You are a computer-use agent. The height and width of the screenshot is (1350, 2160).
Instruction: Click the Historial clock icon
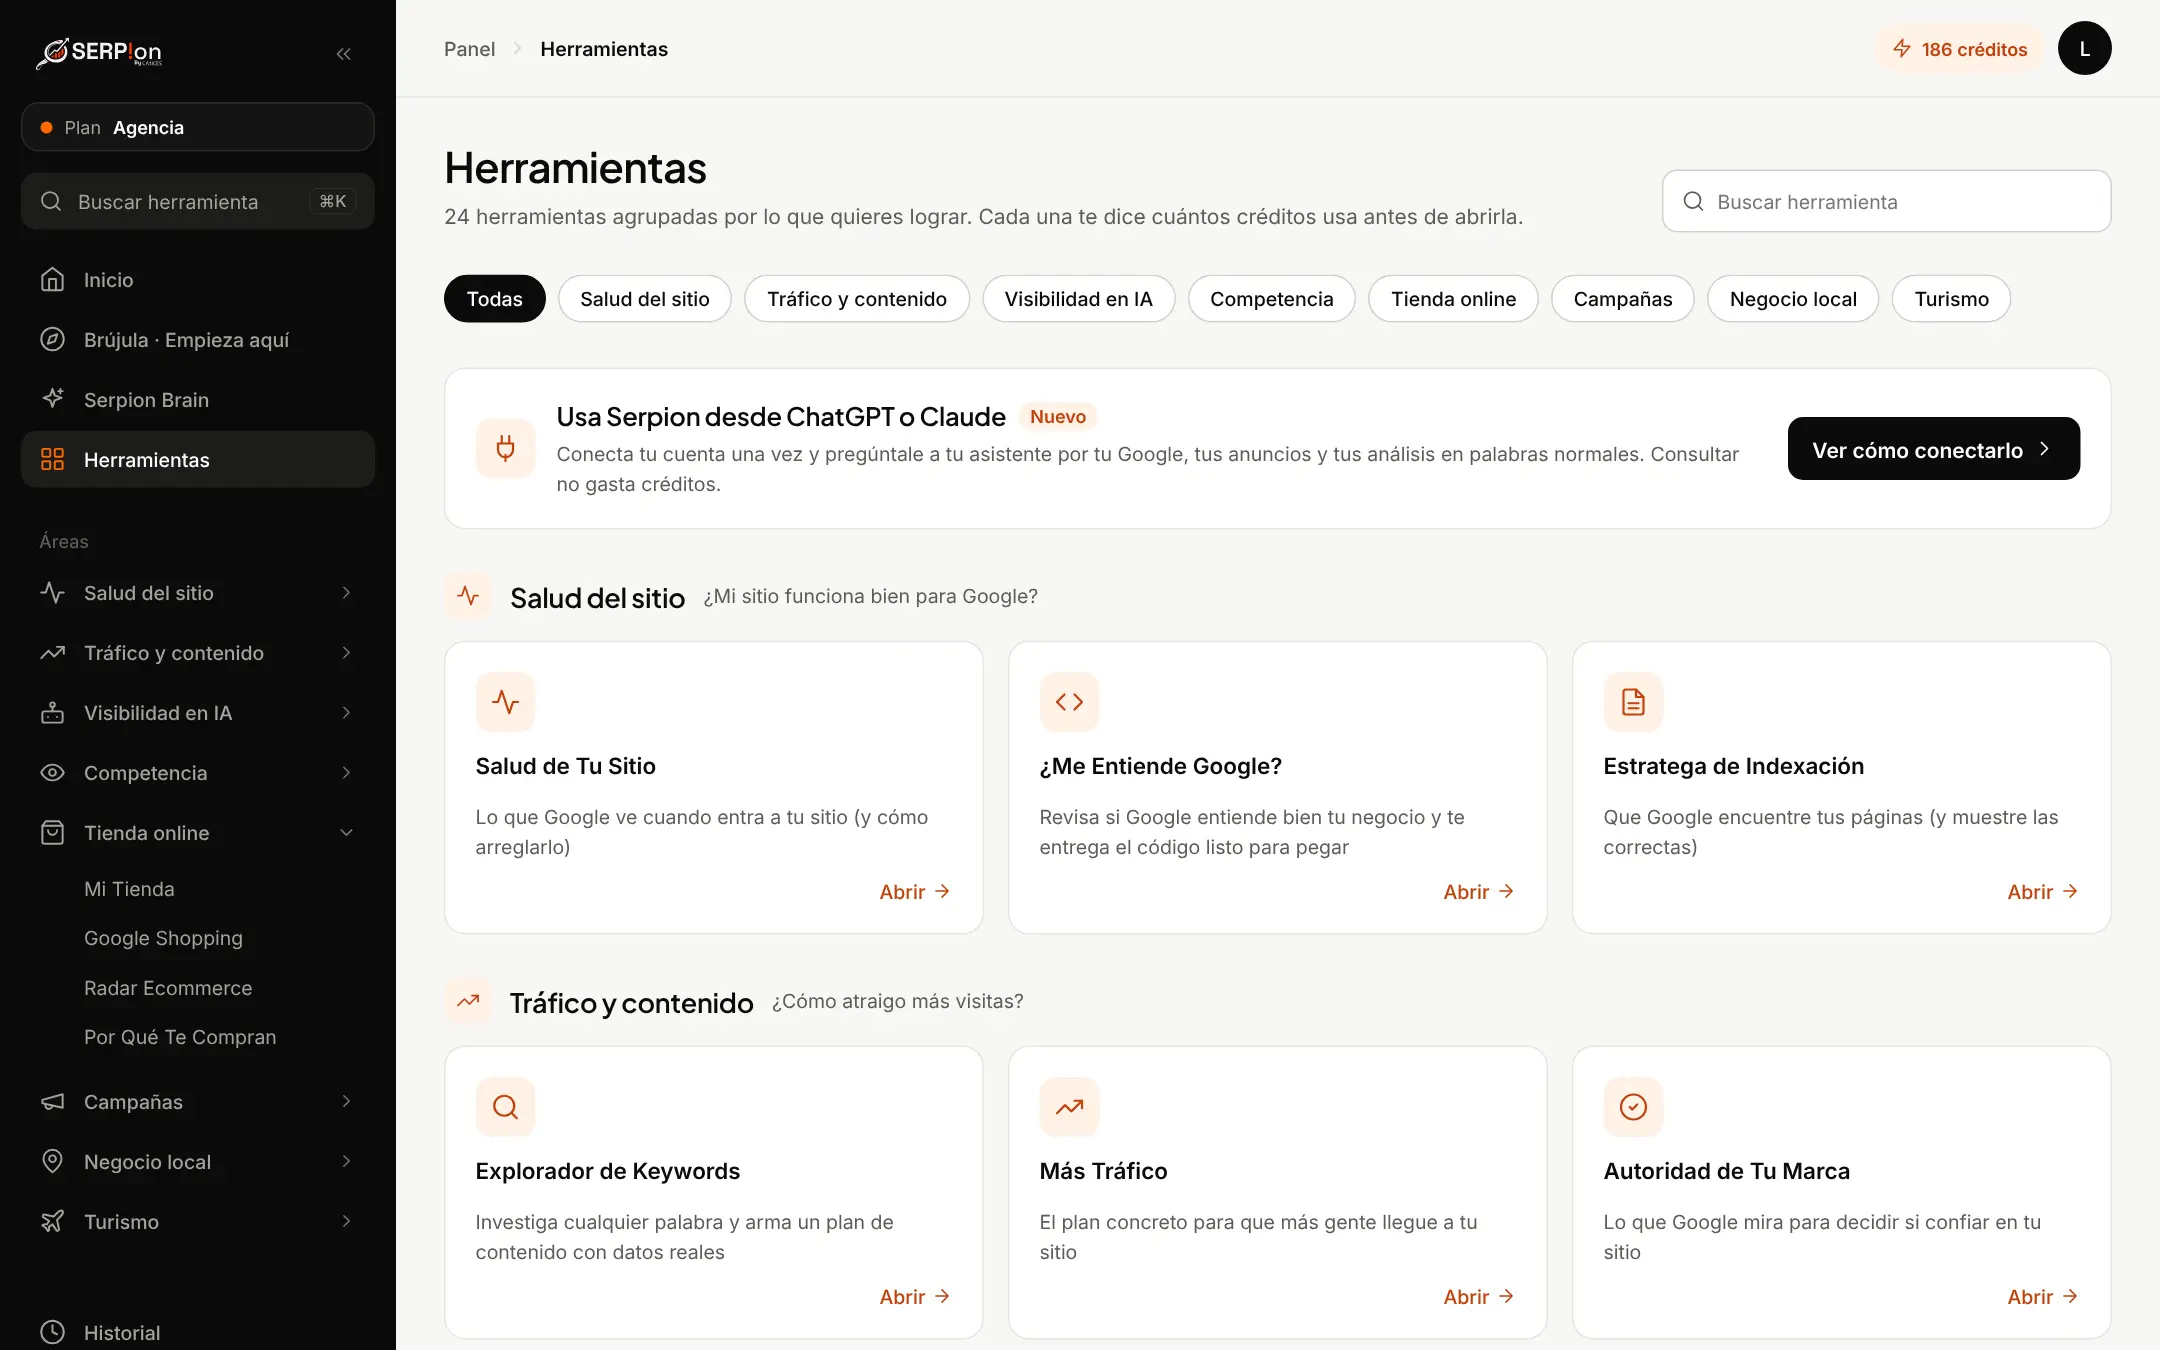click(x=52, y=1332)
